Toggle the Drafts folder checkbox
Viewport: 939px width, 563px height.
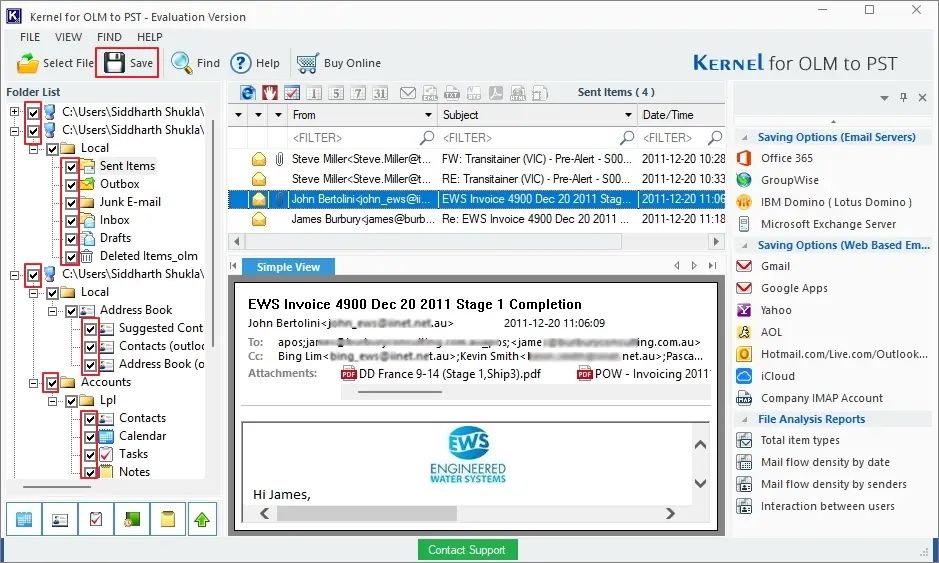click(x=71, y=238)
